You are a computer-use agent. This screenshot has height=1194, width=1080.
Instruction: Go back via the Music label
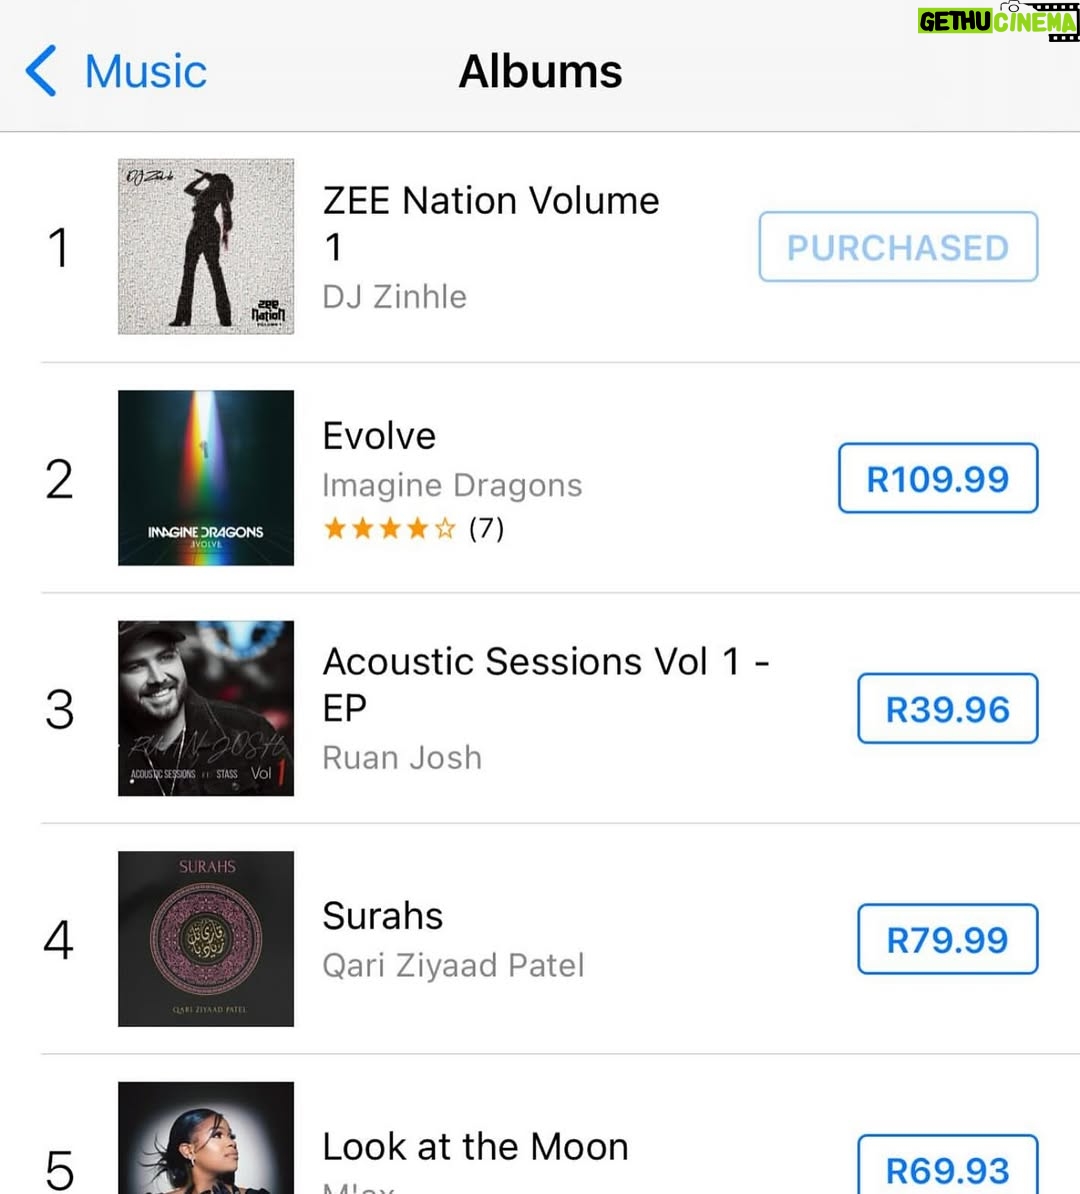click(145, 72)
